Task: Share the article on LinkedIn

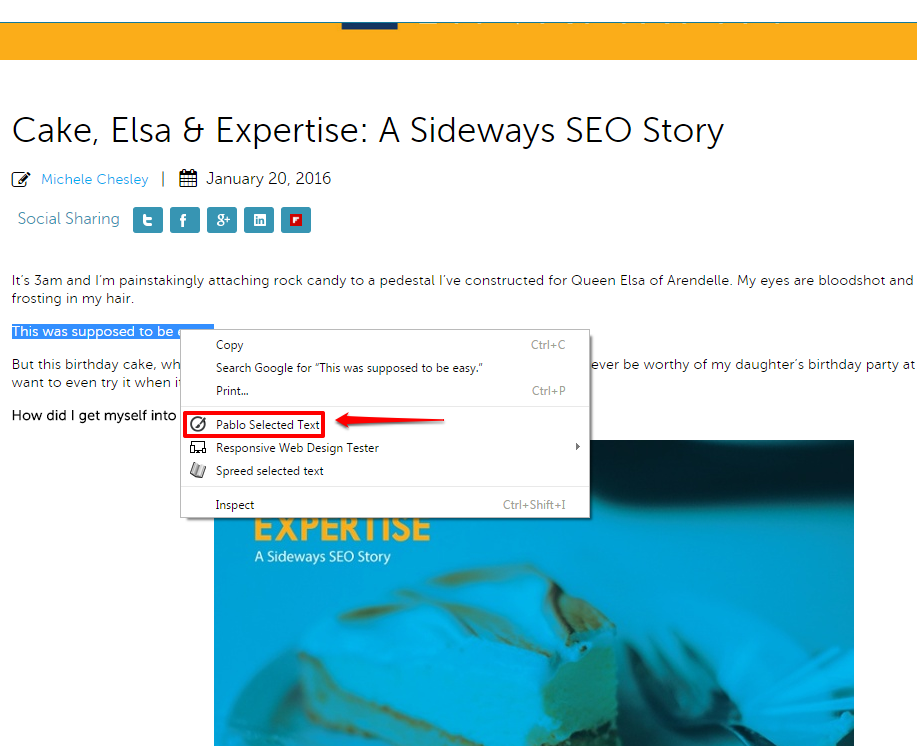Action: [x=259, y=220]
